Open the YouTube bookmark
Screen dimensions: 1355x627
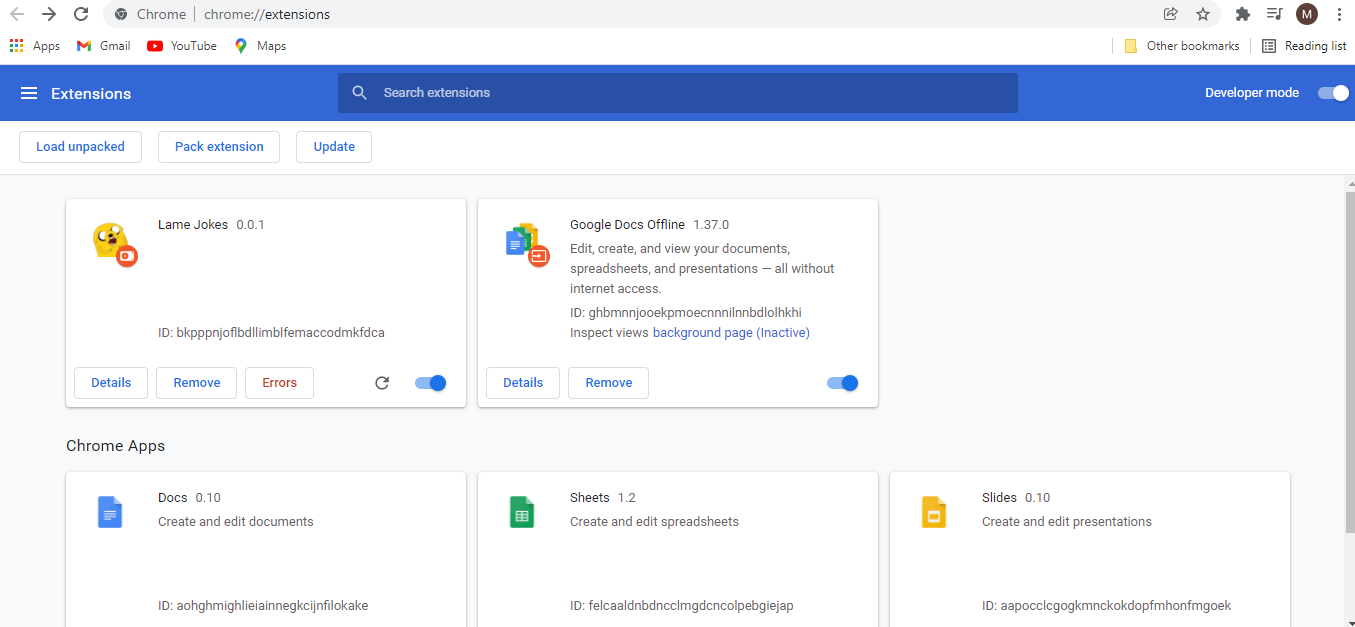click(182, 46)
